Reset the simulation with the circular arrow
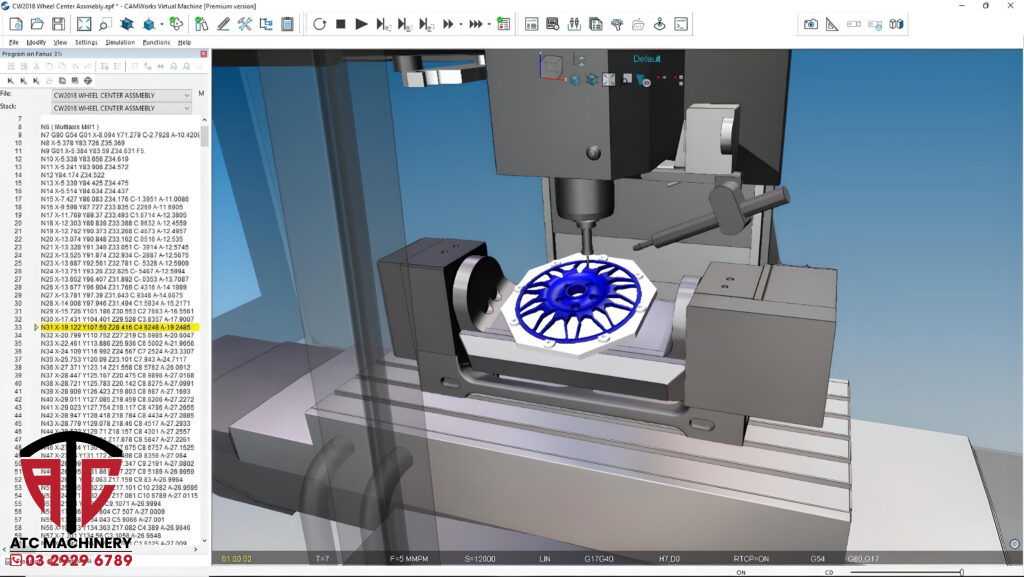 click(x=320, y=23)
